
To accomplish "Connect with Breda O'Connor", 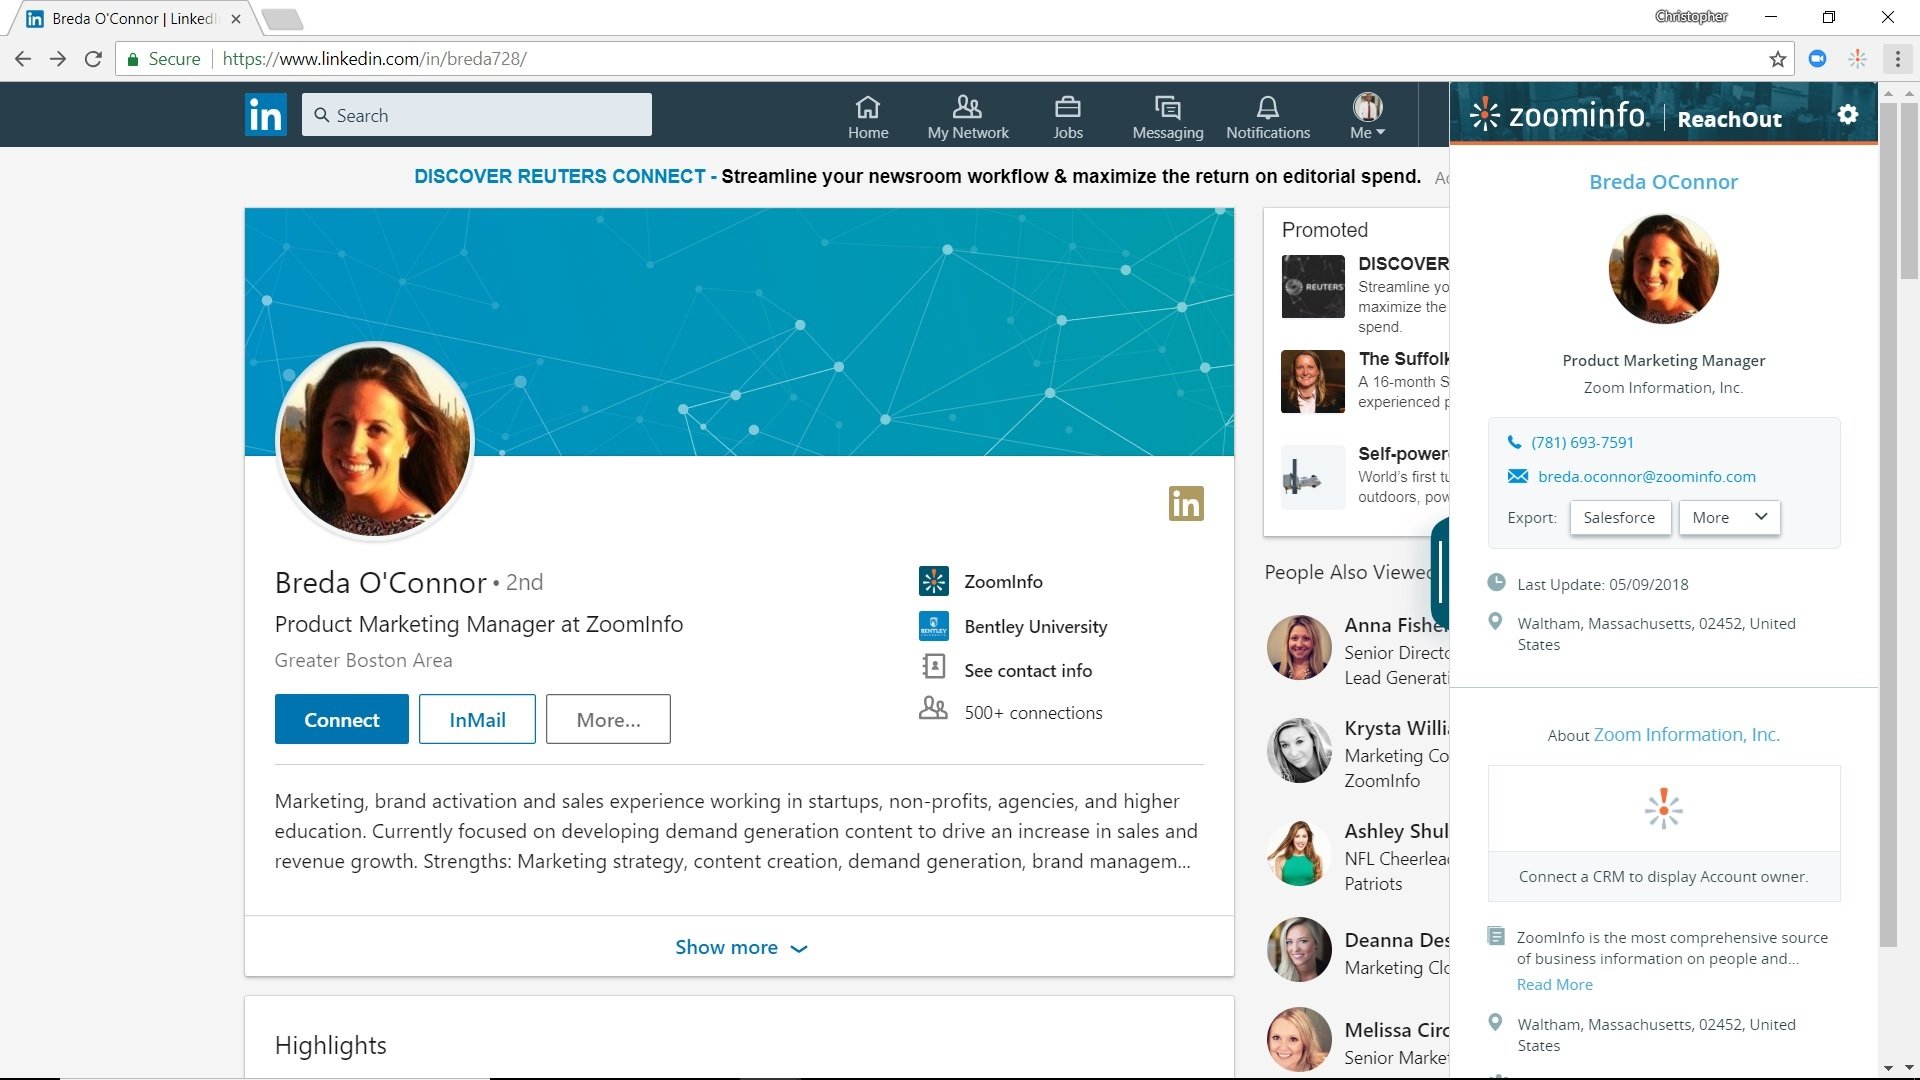I will tap(341, 719).
